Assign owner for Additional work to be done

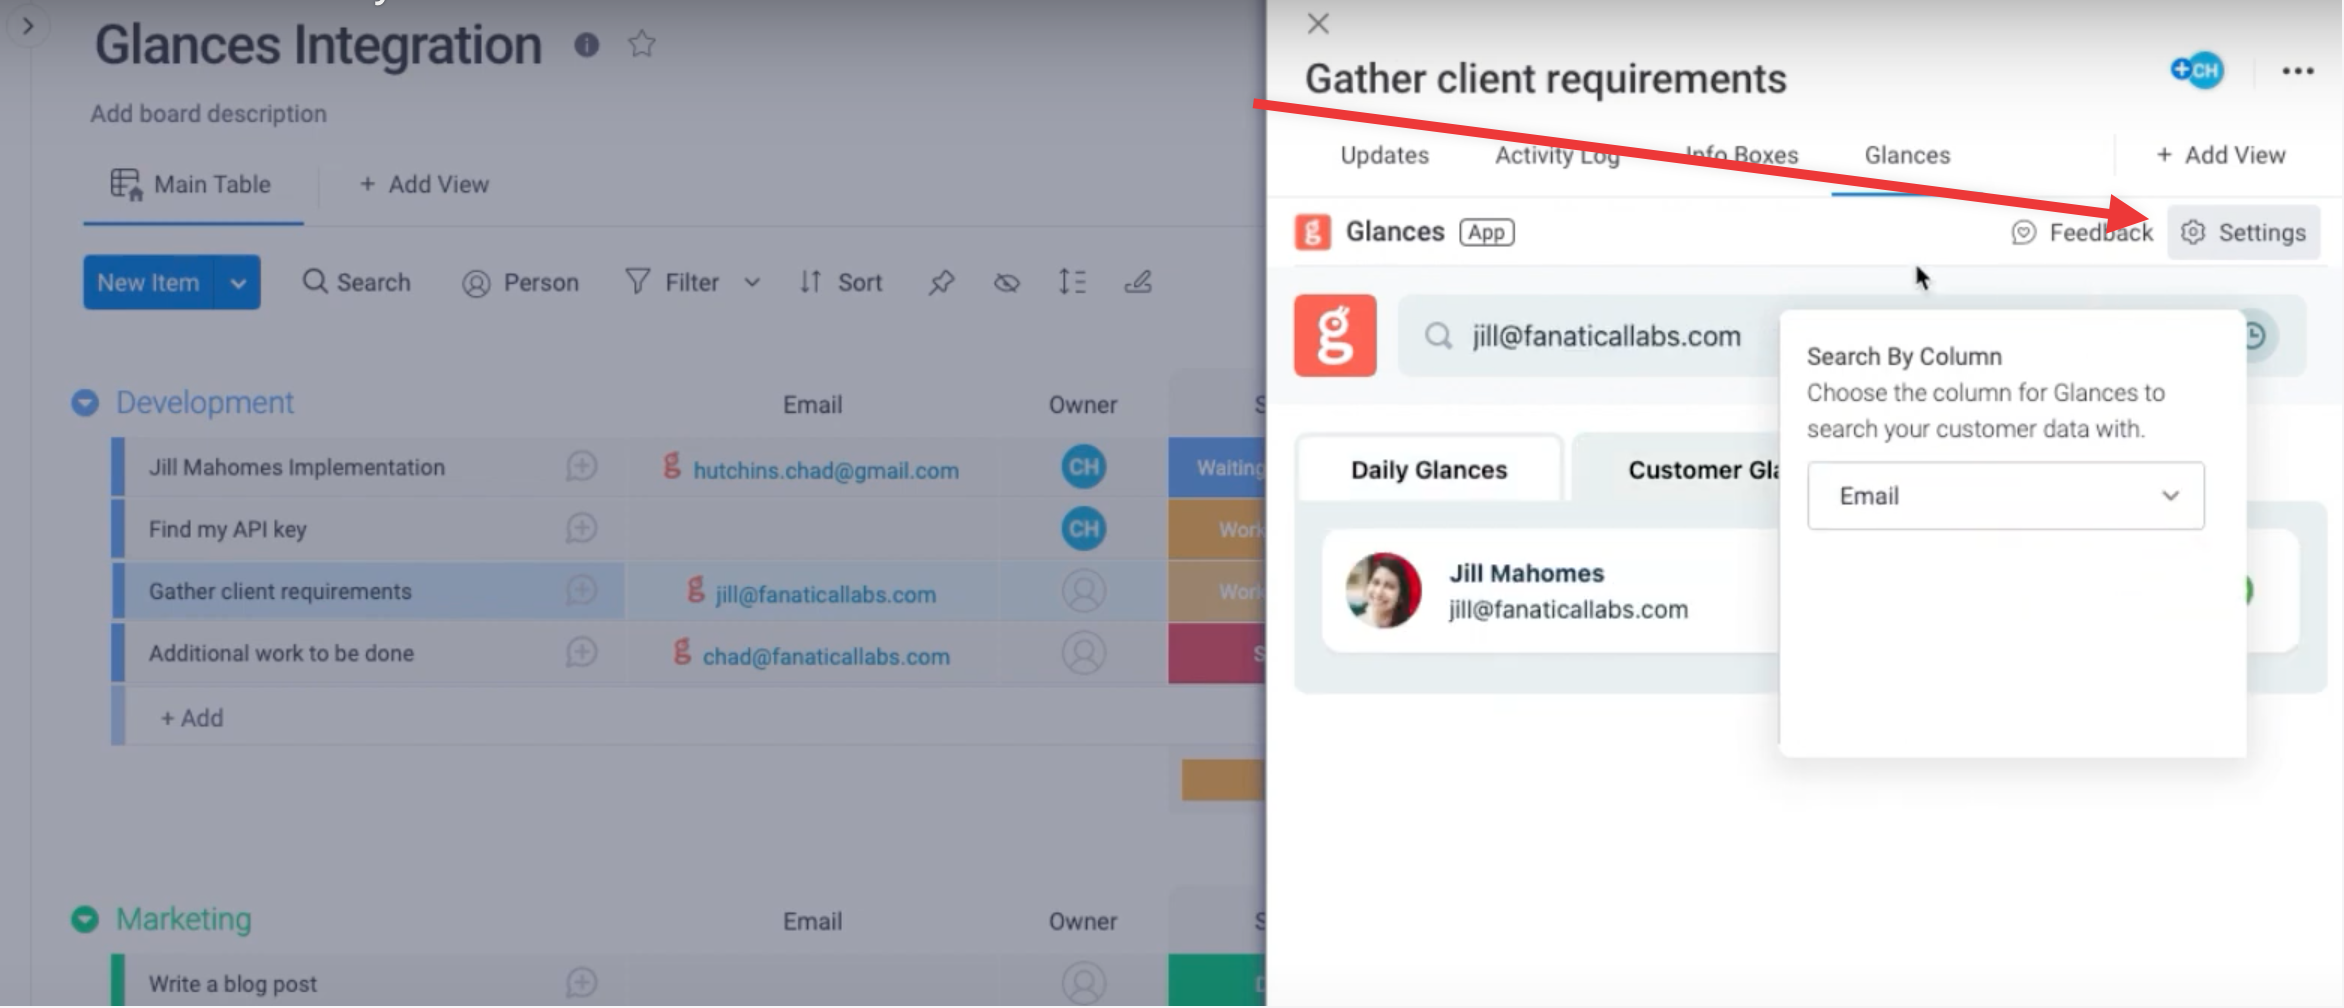click(x=1083, y=653)
